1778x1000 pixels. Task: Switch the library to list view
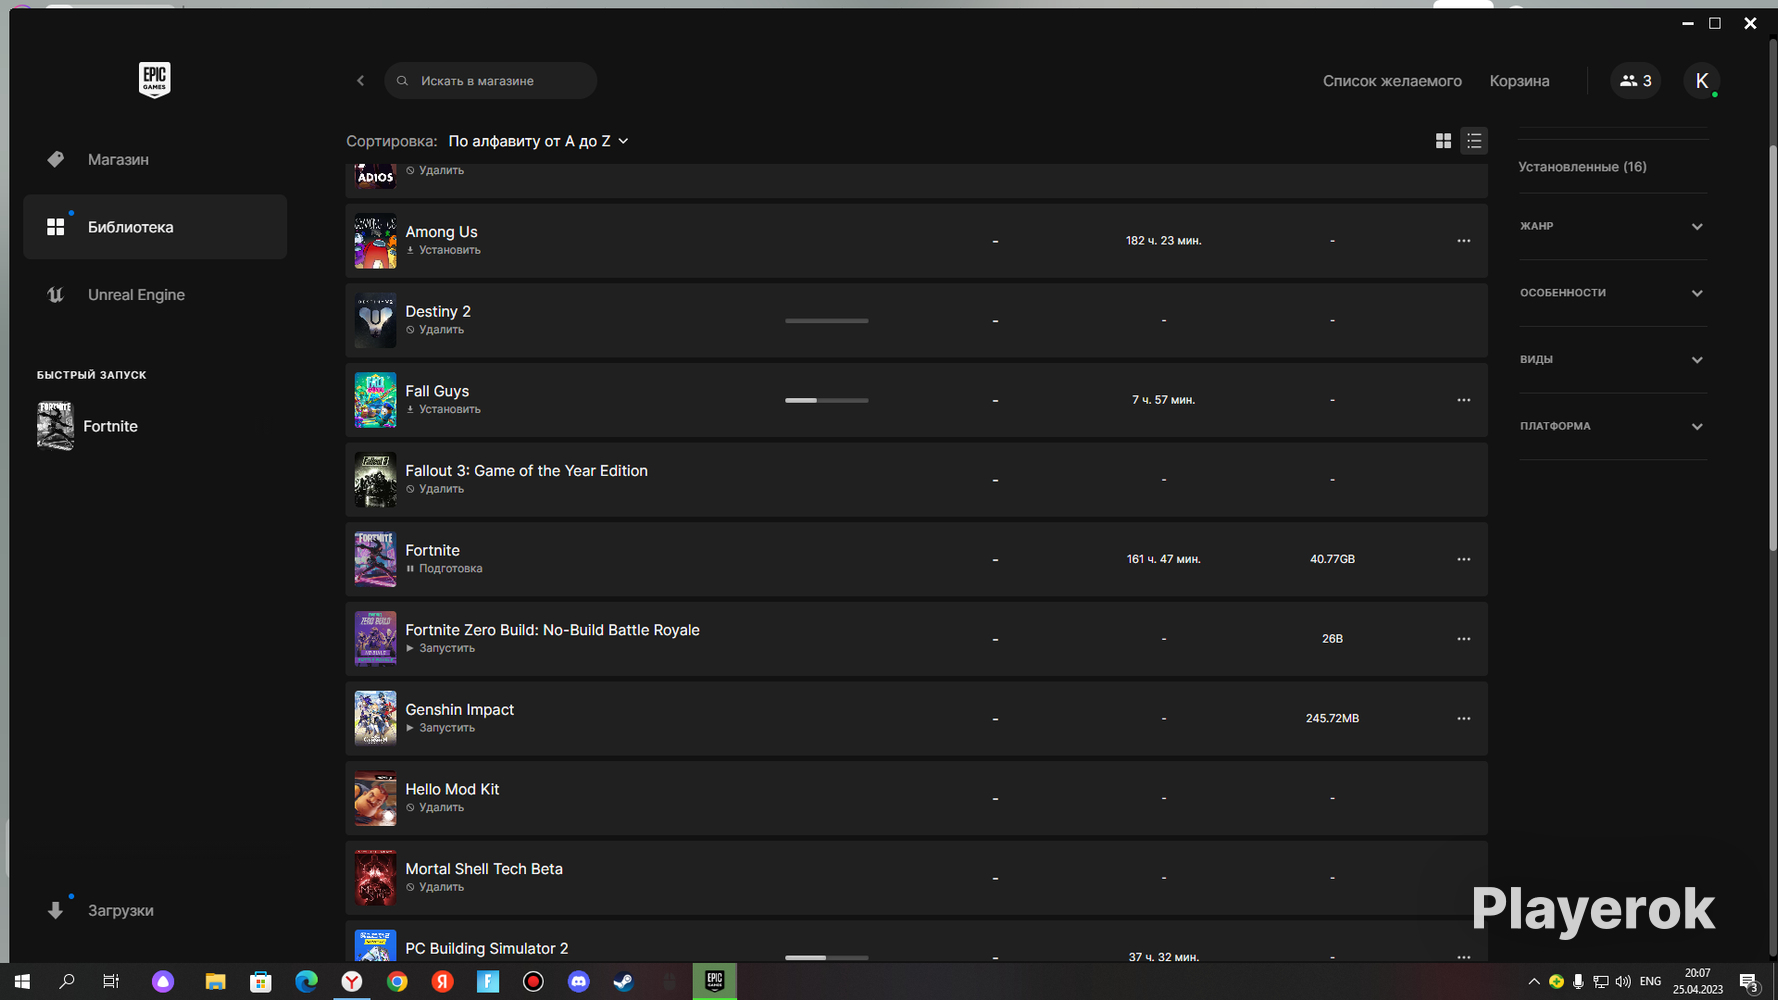click(1474, 141)
